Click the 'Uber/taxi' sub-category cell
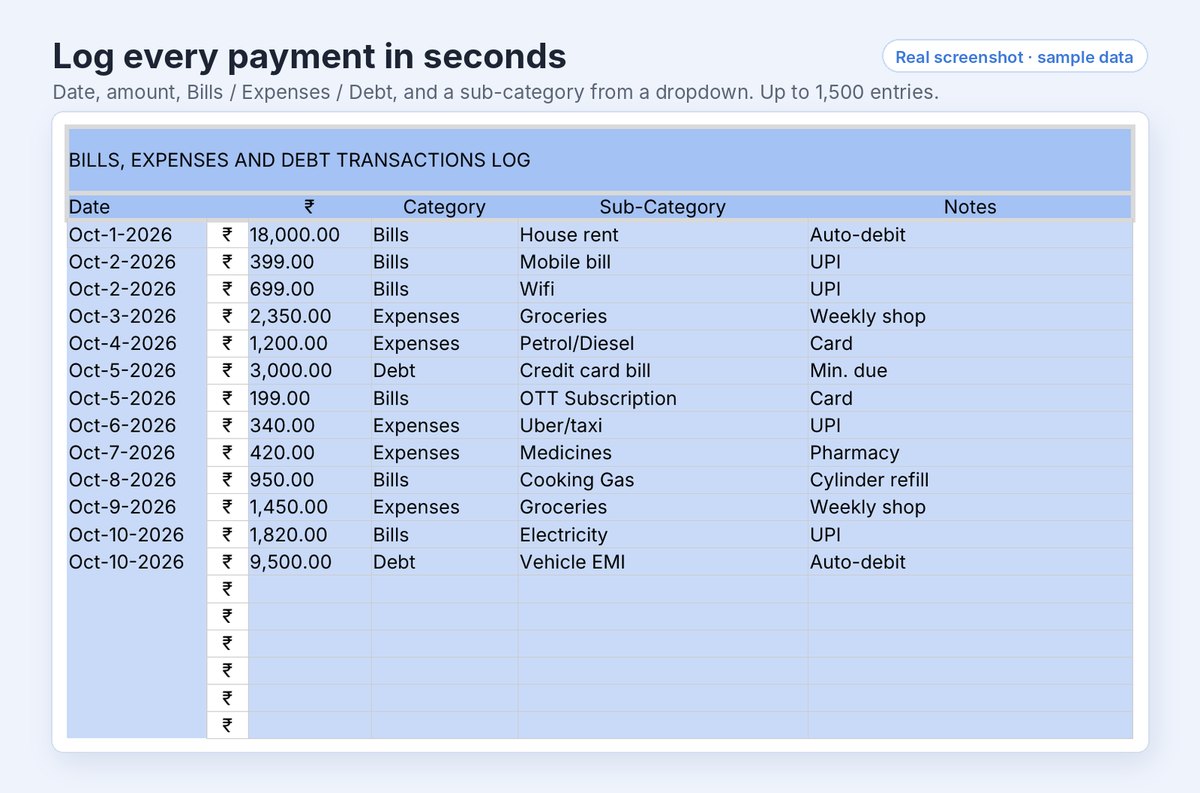The image size is (1200, 793). (663, 426)
